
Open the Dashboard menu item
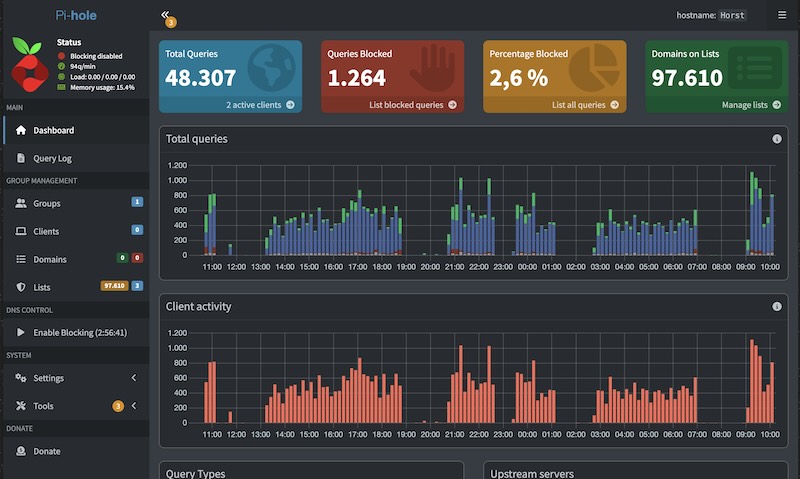point(76,130)
